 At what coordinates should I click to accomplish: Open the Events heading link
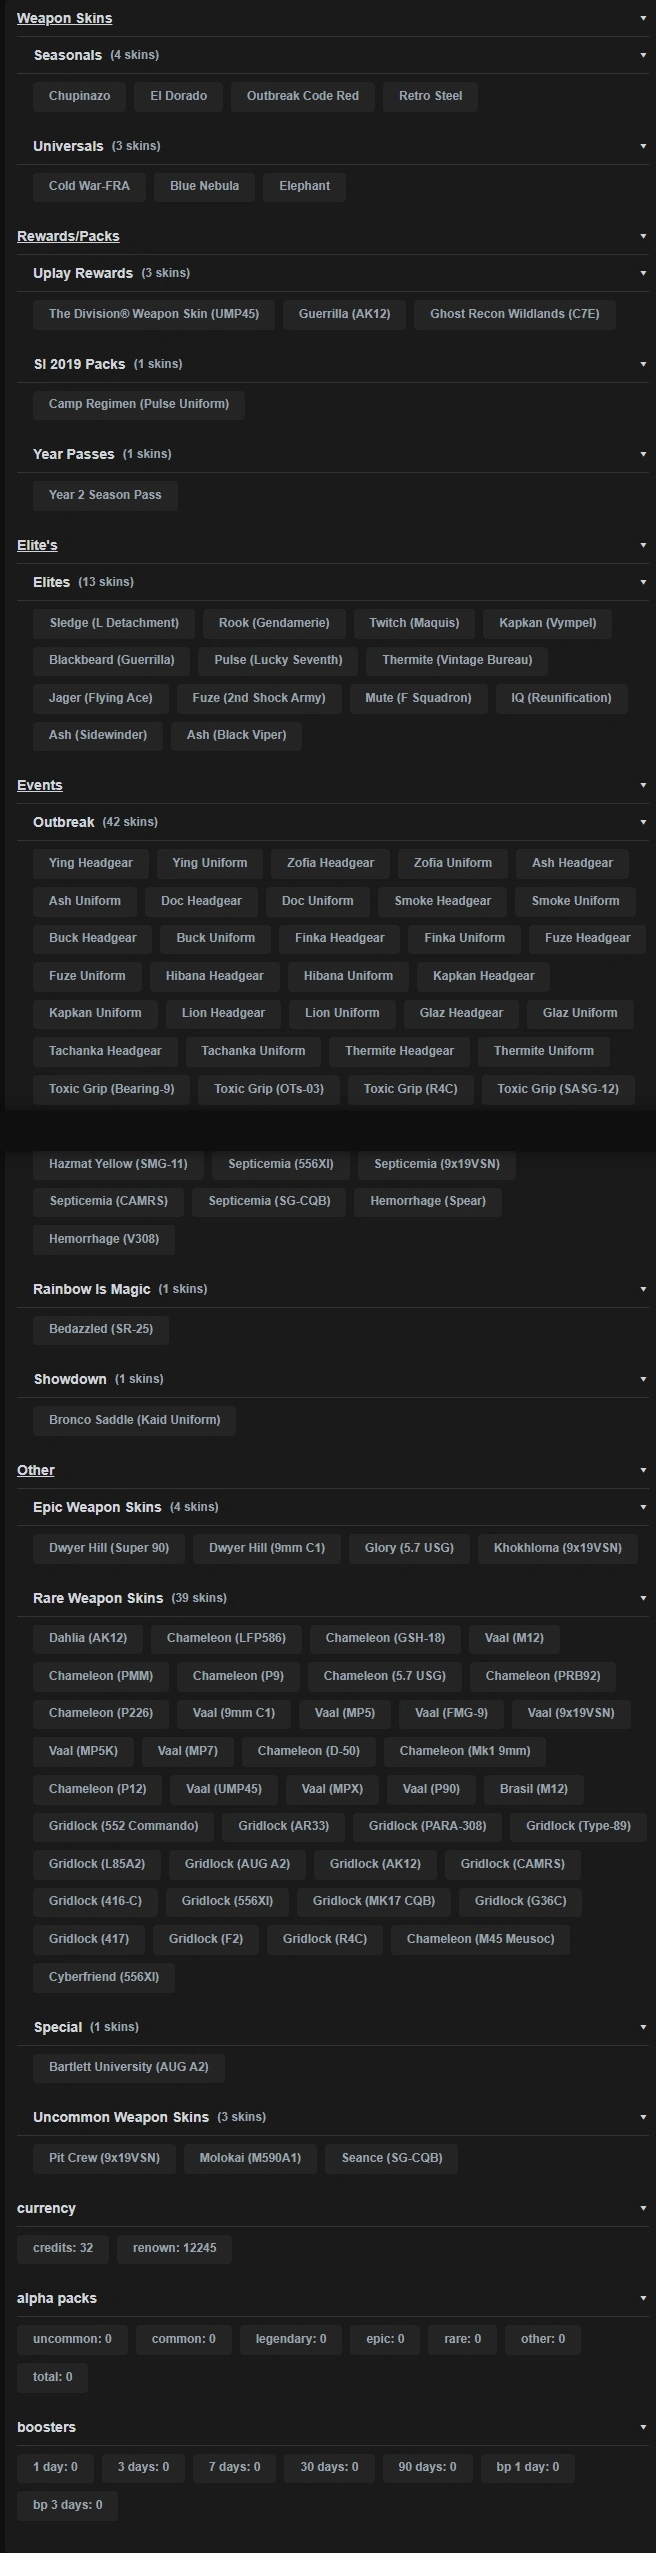[40, 785]
